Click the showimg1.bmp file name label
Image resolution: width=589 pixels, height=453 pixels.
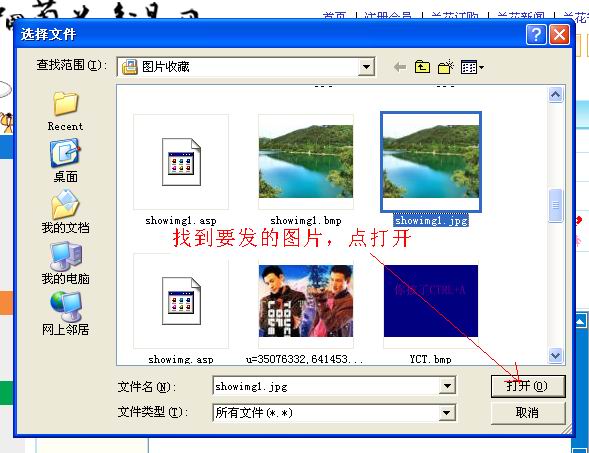point(306,220)
